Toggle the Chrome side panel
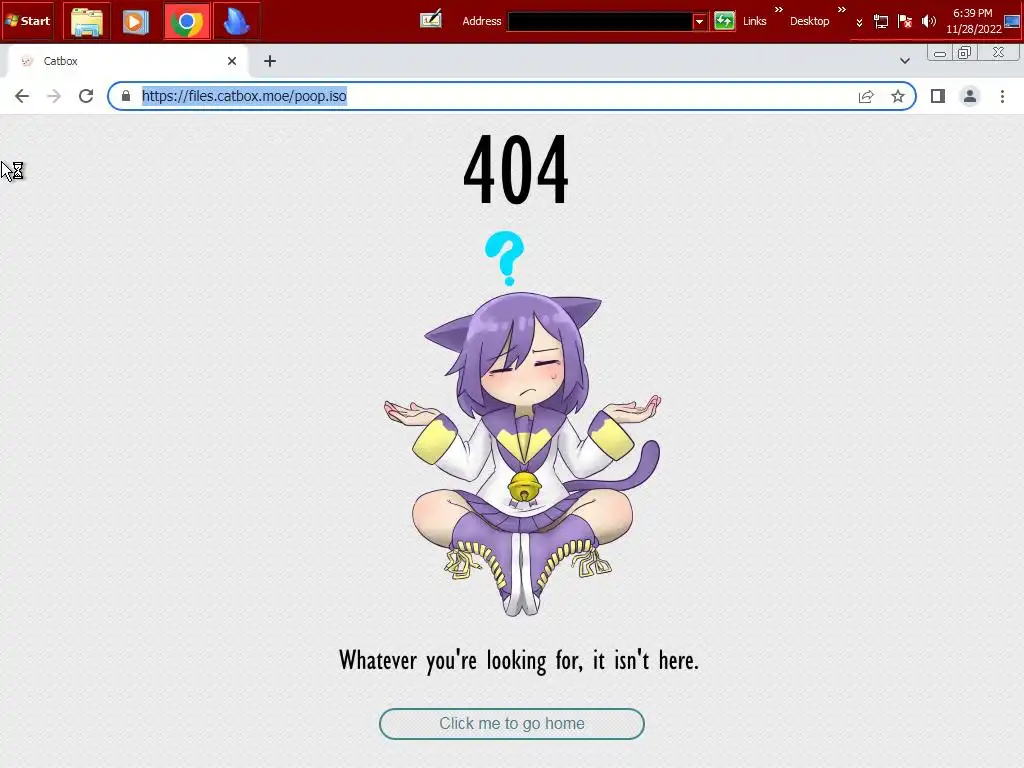This screenshot has height=768, width=1024. click(938, 96)
